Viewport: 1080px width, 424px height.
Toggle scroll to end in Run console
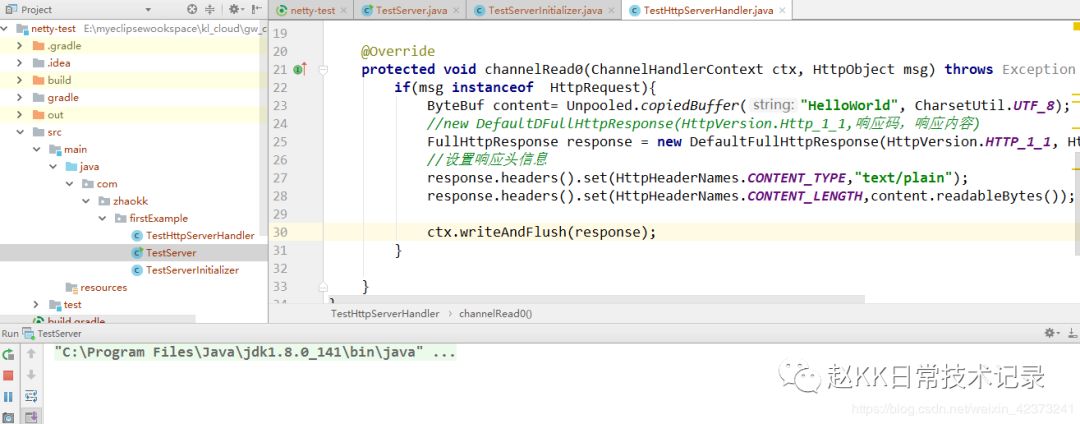point(31,417)
